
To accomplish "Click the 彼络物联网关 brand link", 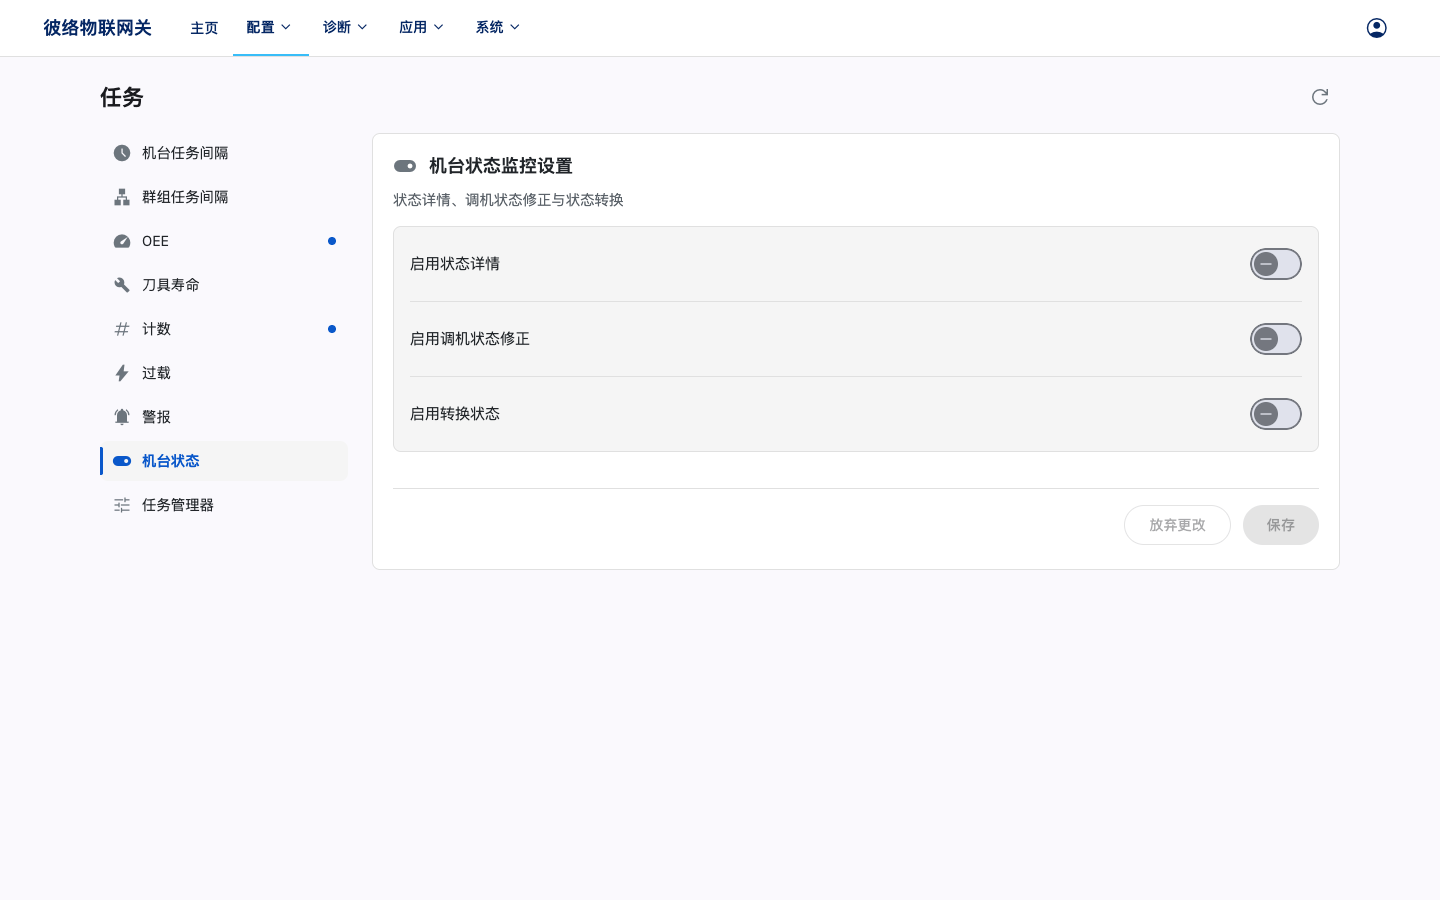I will click(97, 28).
